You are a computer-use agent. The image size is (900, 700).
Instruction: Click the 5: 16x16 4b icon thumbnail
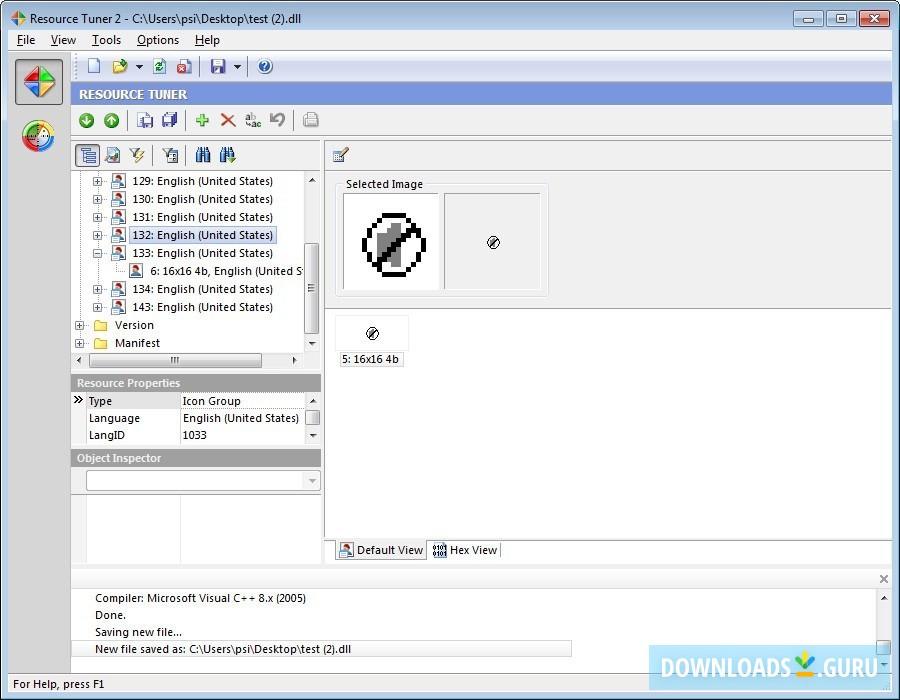click(372, 333)
